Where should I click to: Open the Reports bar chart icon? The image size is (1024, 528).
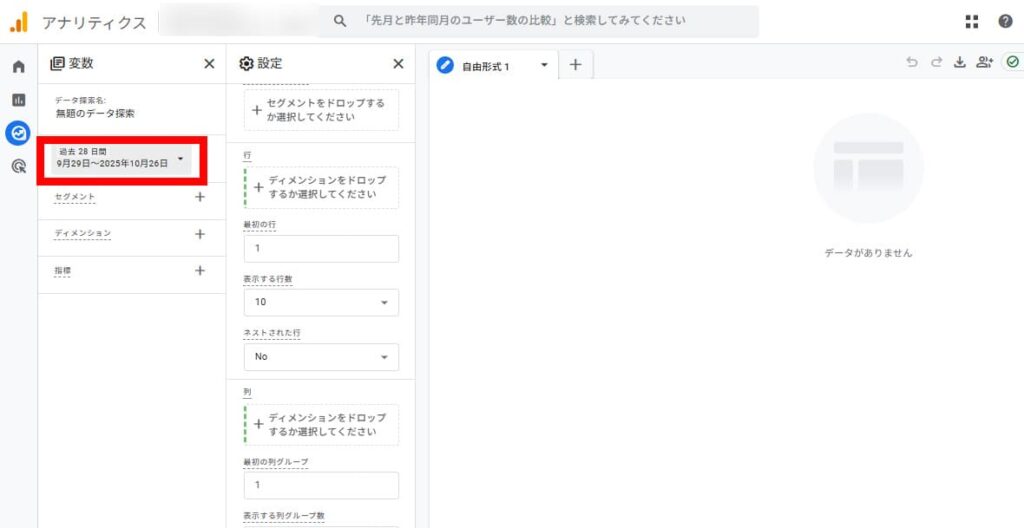(x=18, y=100)
